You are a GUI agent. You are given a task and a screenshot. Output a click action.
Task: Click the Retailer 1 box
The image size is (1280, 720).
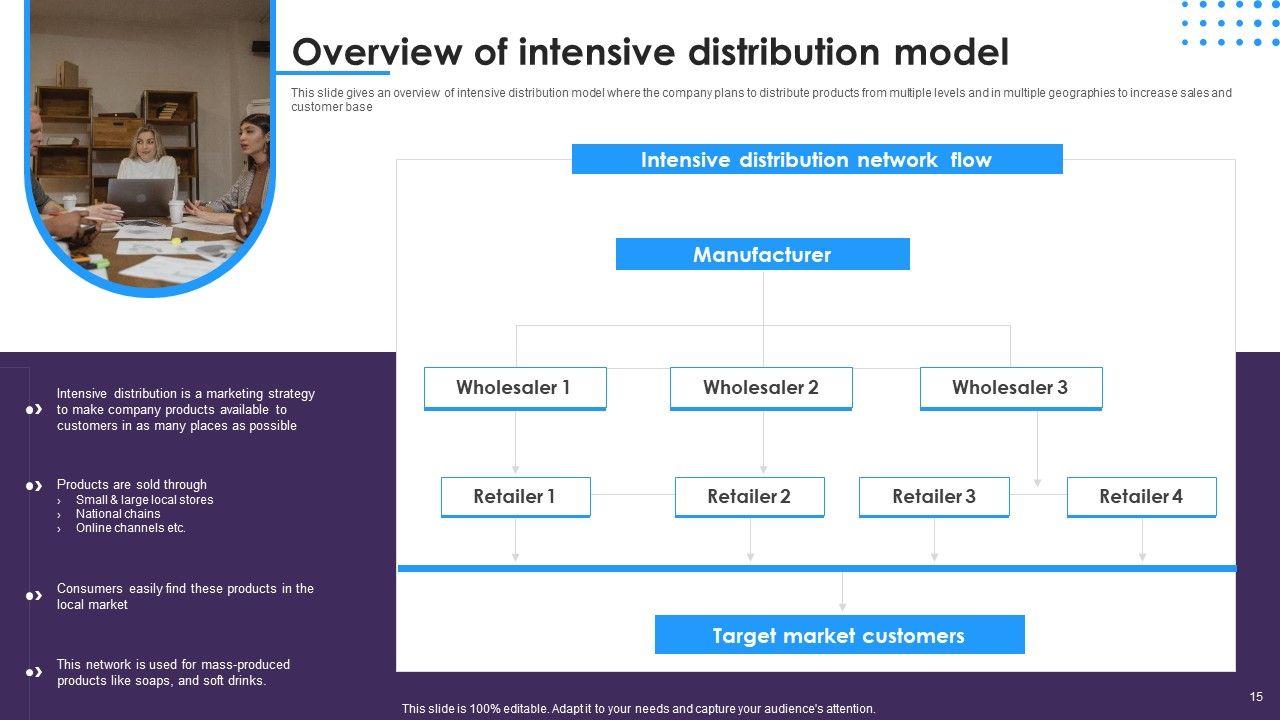click(x=516, y=497)
